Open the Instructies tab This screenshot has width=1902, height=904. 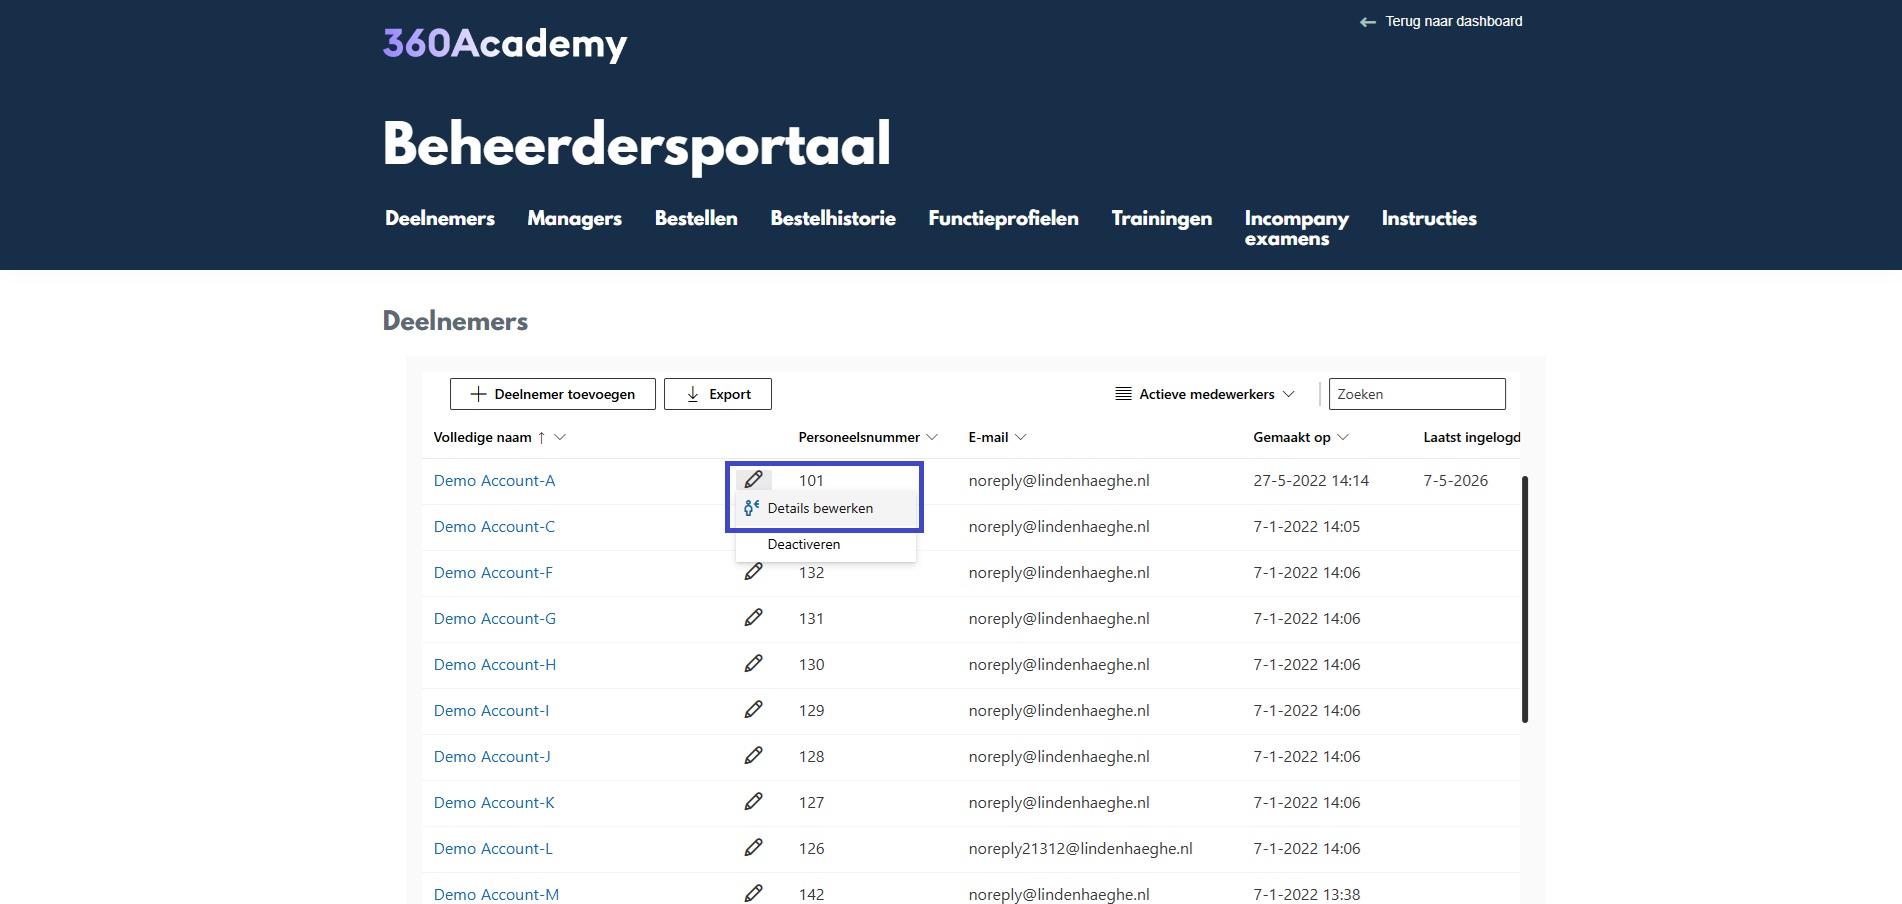click(1429, 218)
